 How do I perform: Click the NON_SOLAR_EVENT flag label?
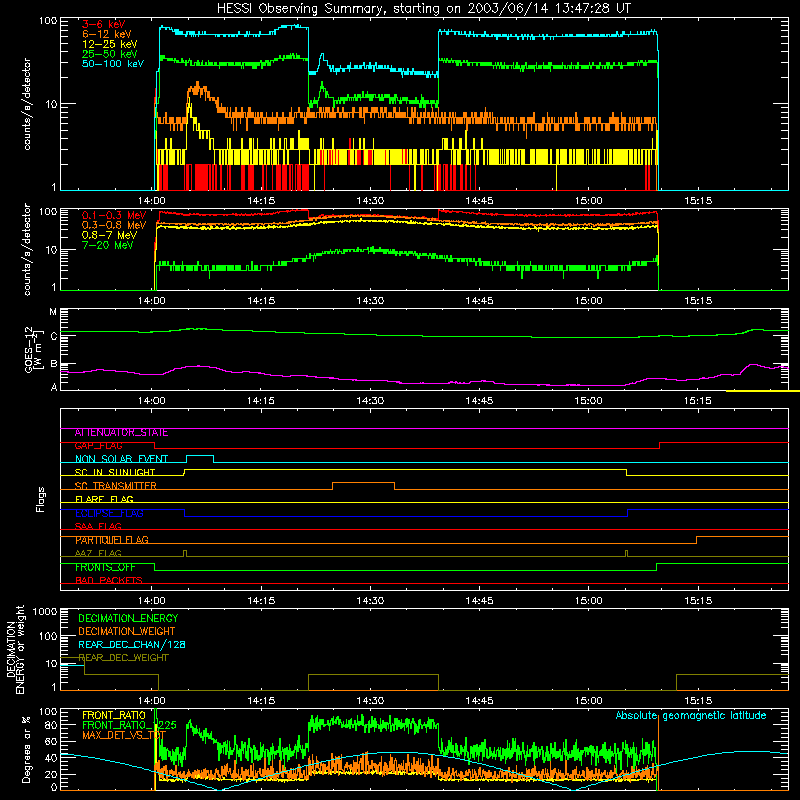coord(121,459)
